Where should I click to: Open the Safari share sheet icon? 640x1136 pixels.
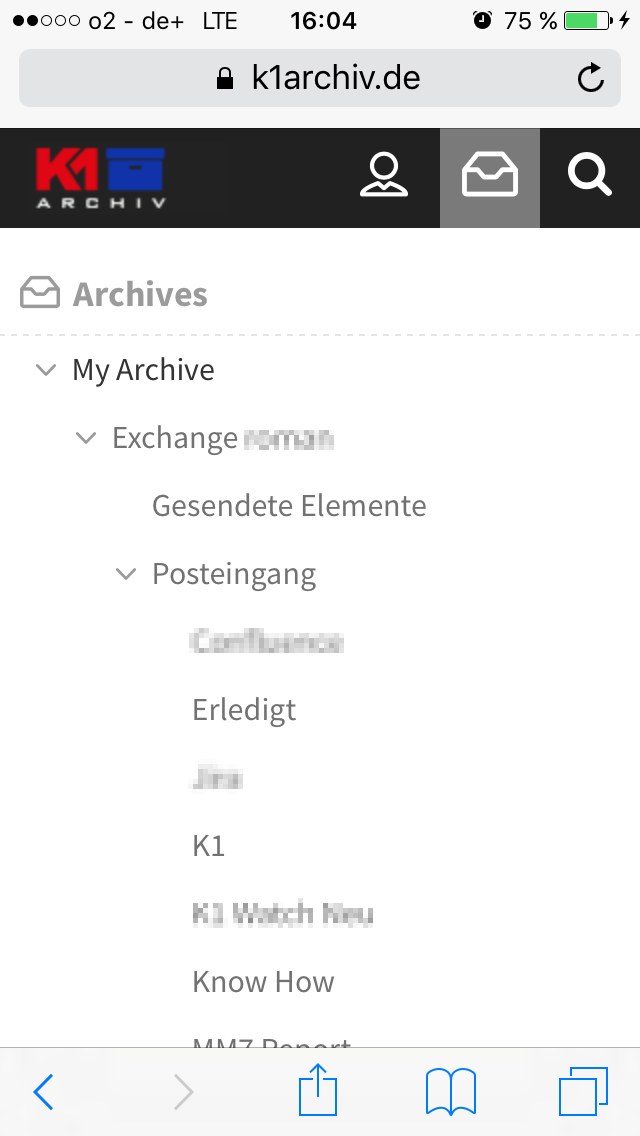[318, 1089]
